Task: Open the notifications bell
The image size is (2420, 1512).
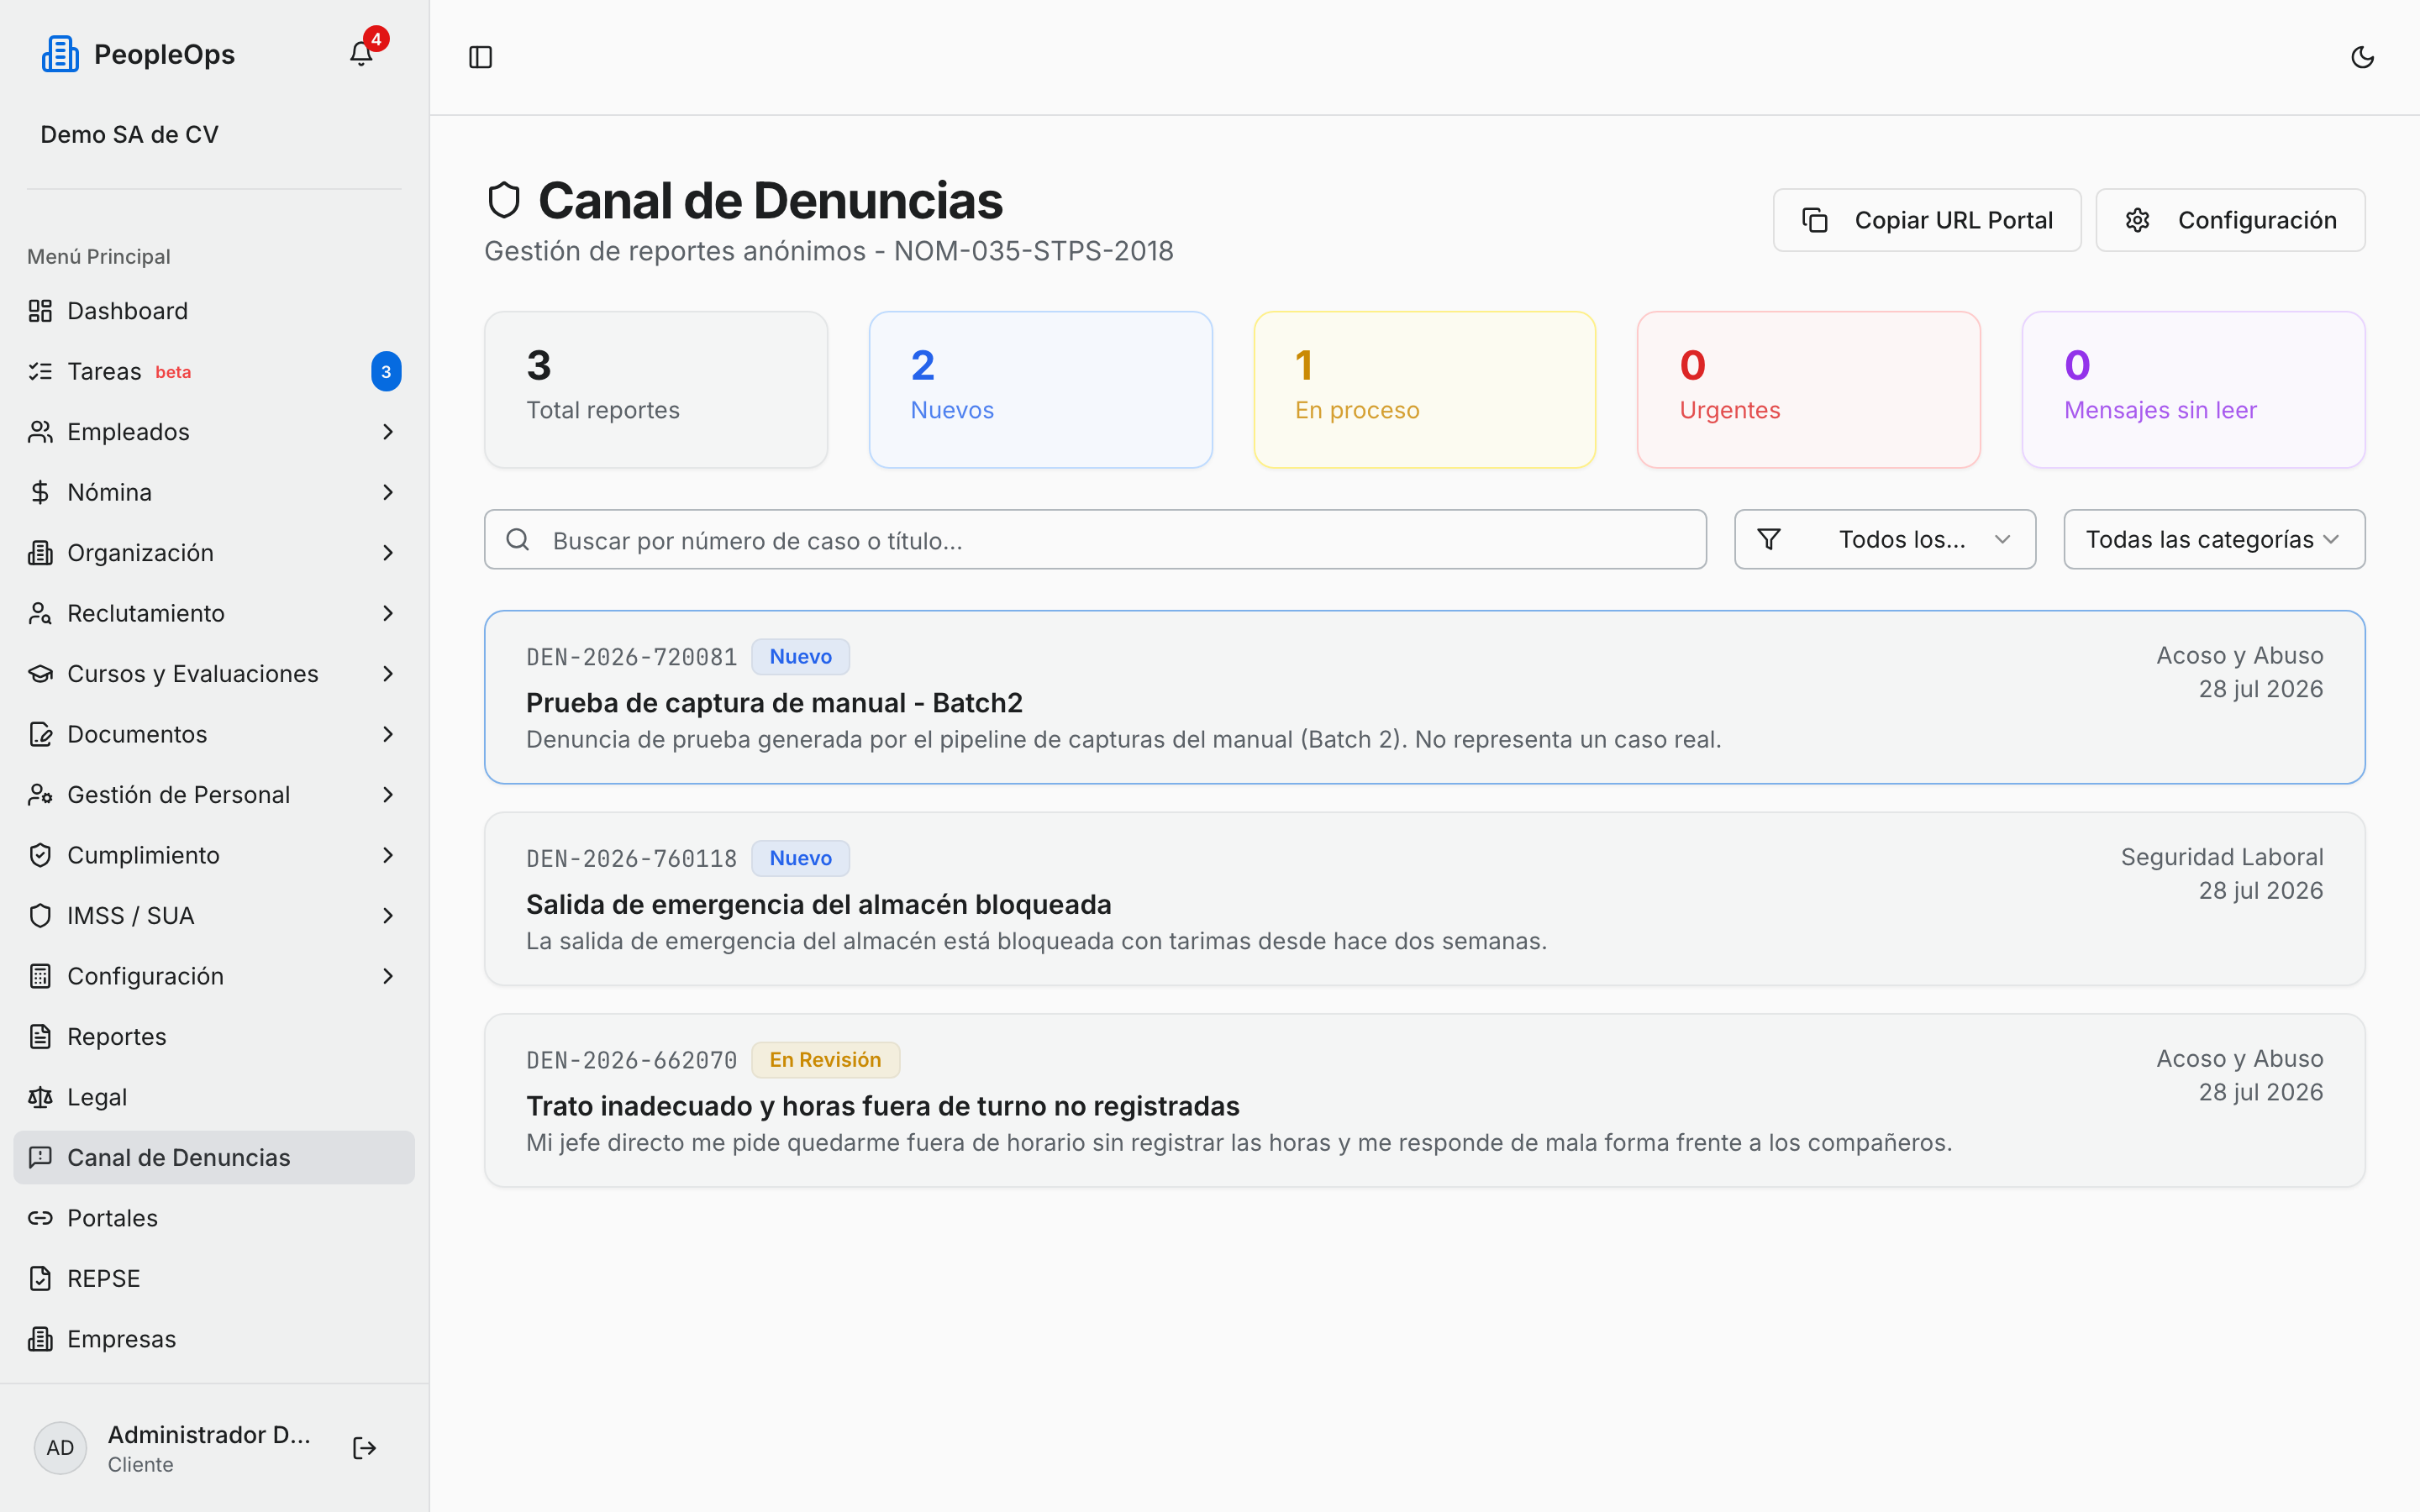Action: [361, 54]
